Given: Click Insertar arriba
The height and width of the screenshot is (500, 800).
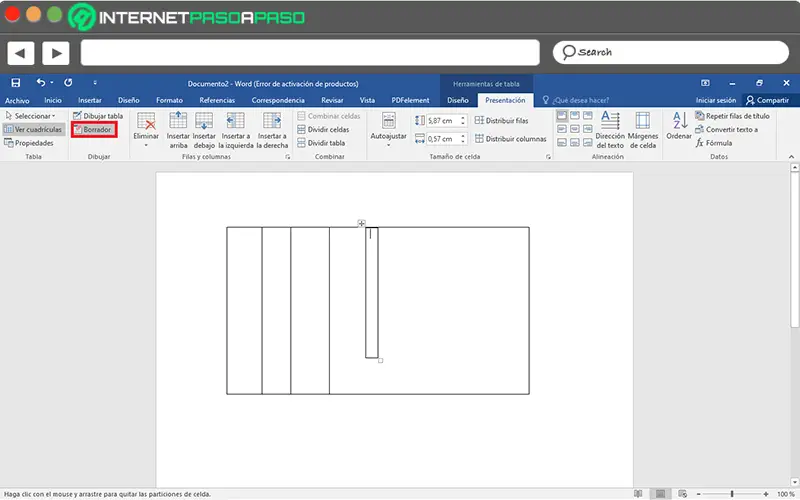Looking at the screenshot, I should (178, 130).
